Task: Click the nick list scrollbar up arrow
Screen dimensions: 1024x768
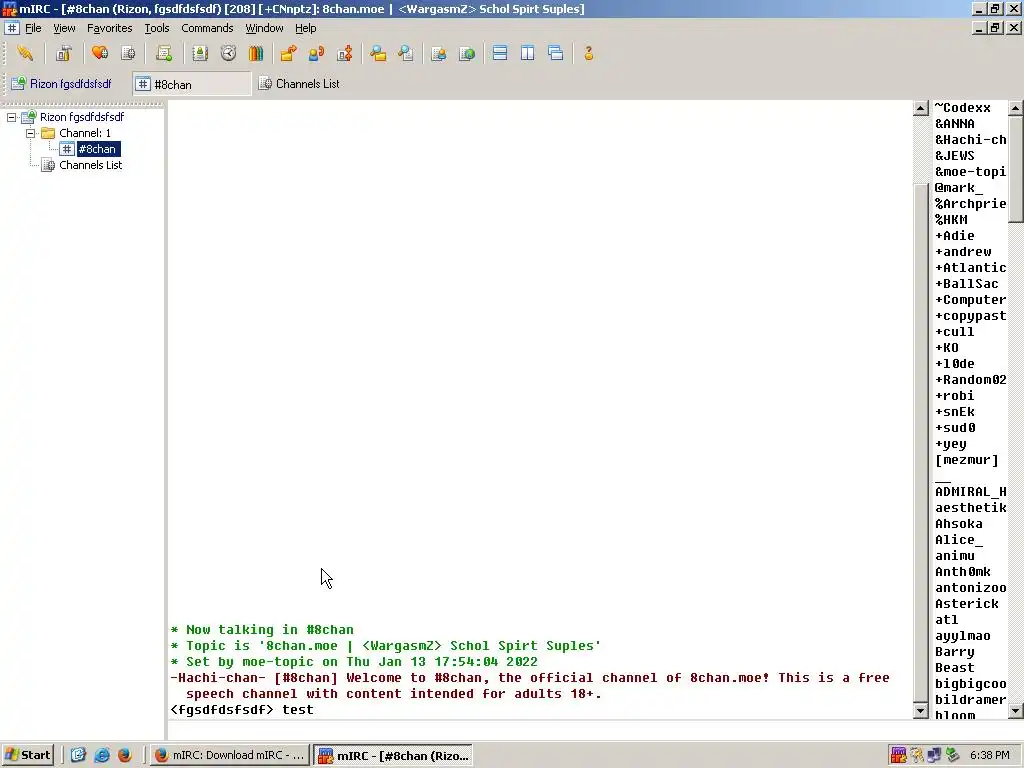Action: tap(1016, 108)
